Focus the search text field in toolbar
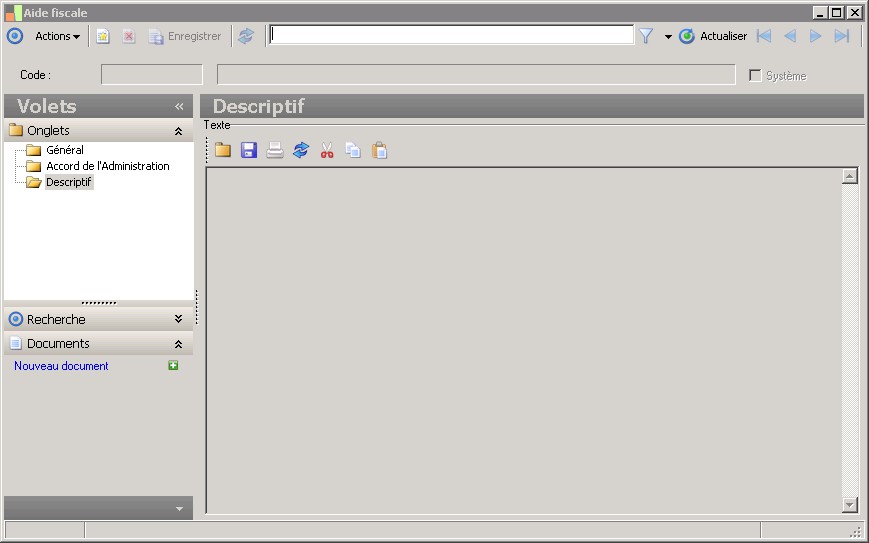This screenshot has height=543, width=869. (451, 35)
